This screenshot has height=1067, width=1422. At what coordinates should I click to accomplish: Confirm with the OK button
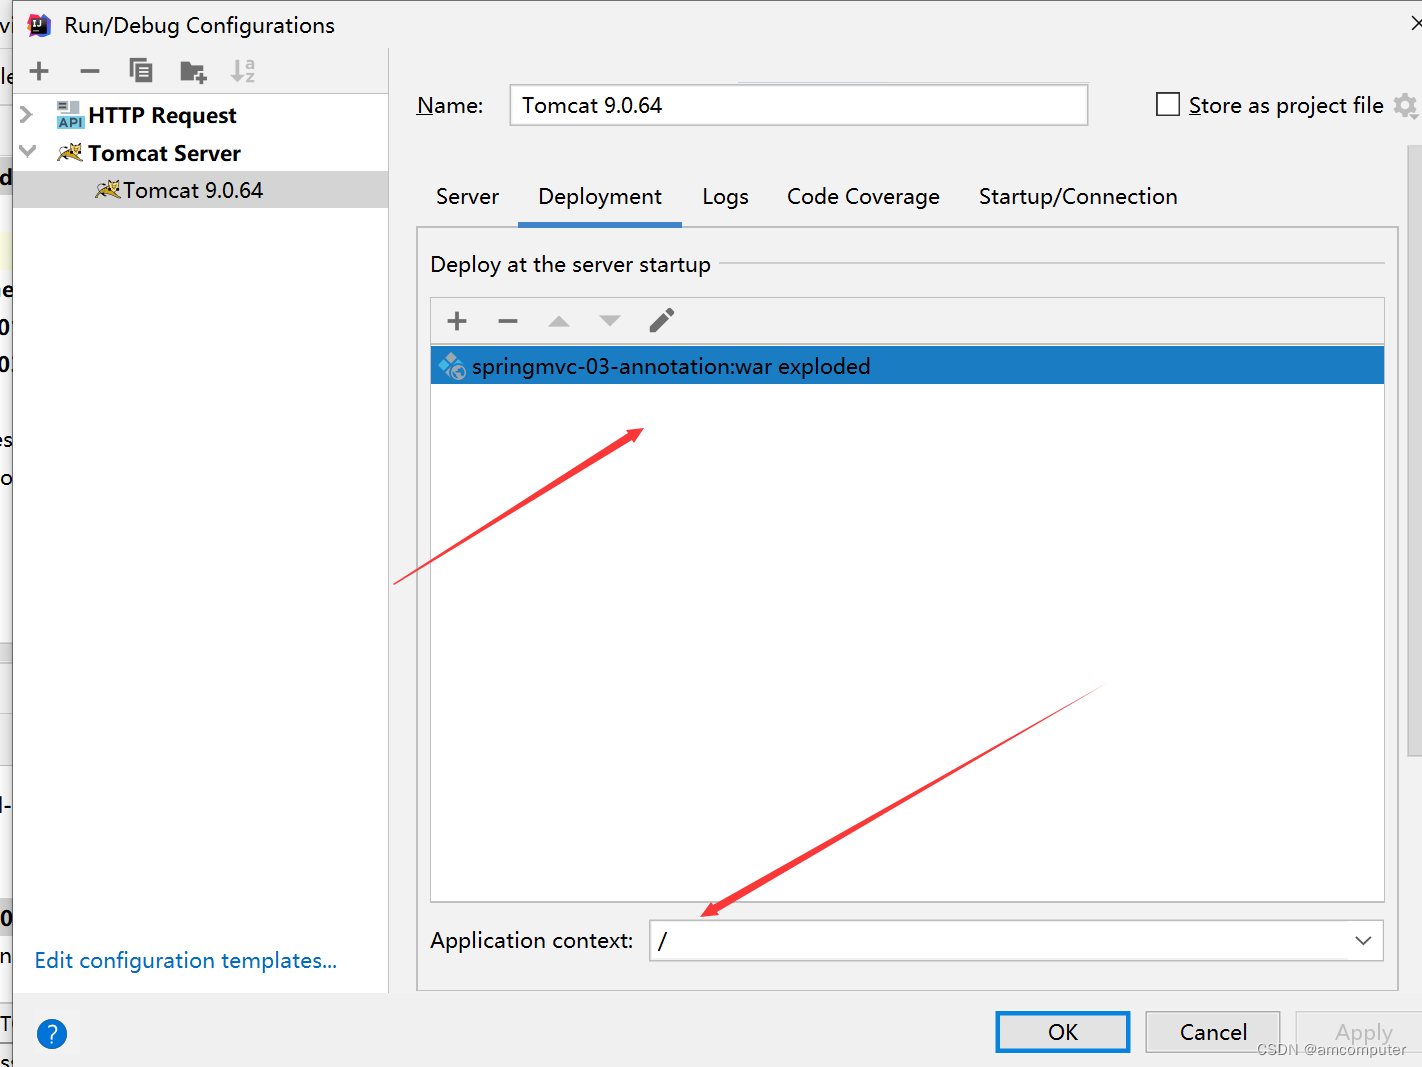point(1063,1032)
